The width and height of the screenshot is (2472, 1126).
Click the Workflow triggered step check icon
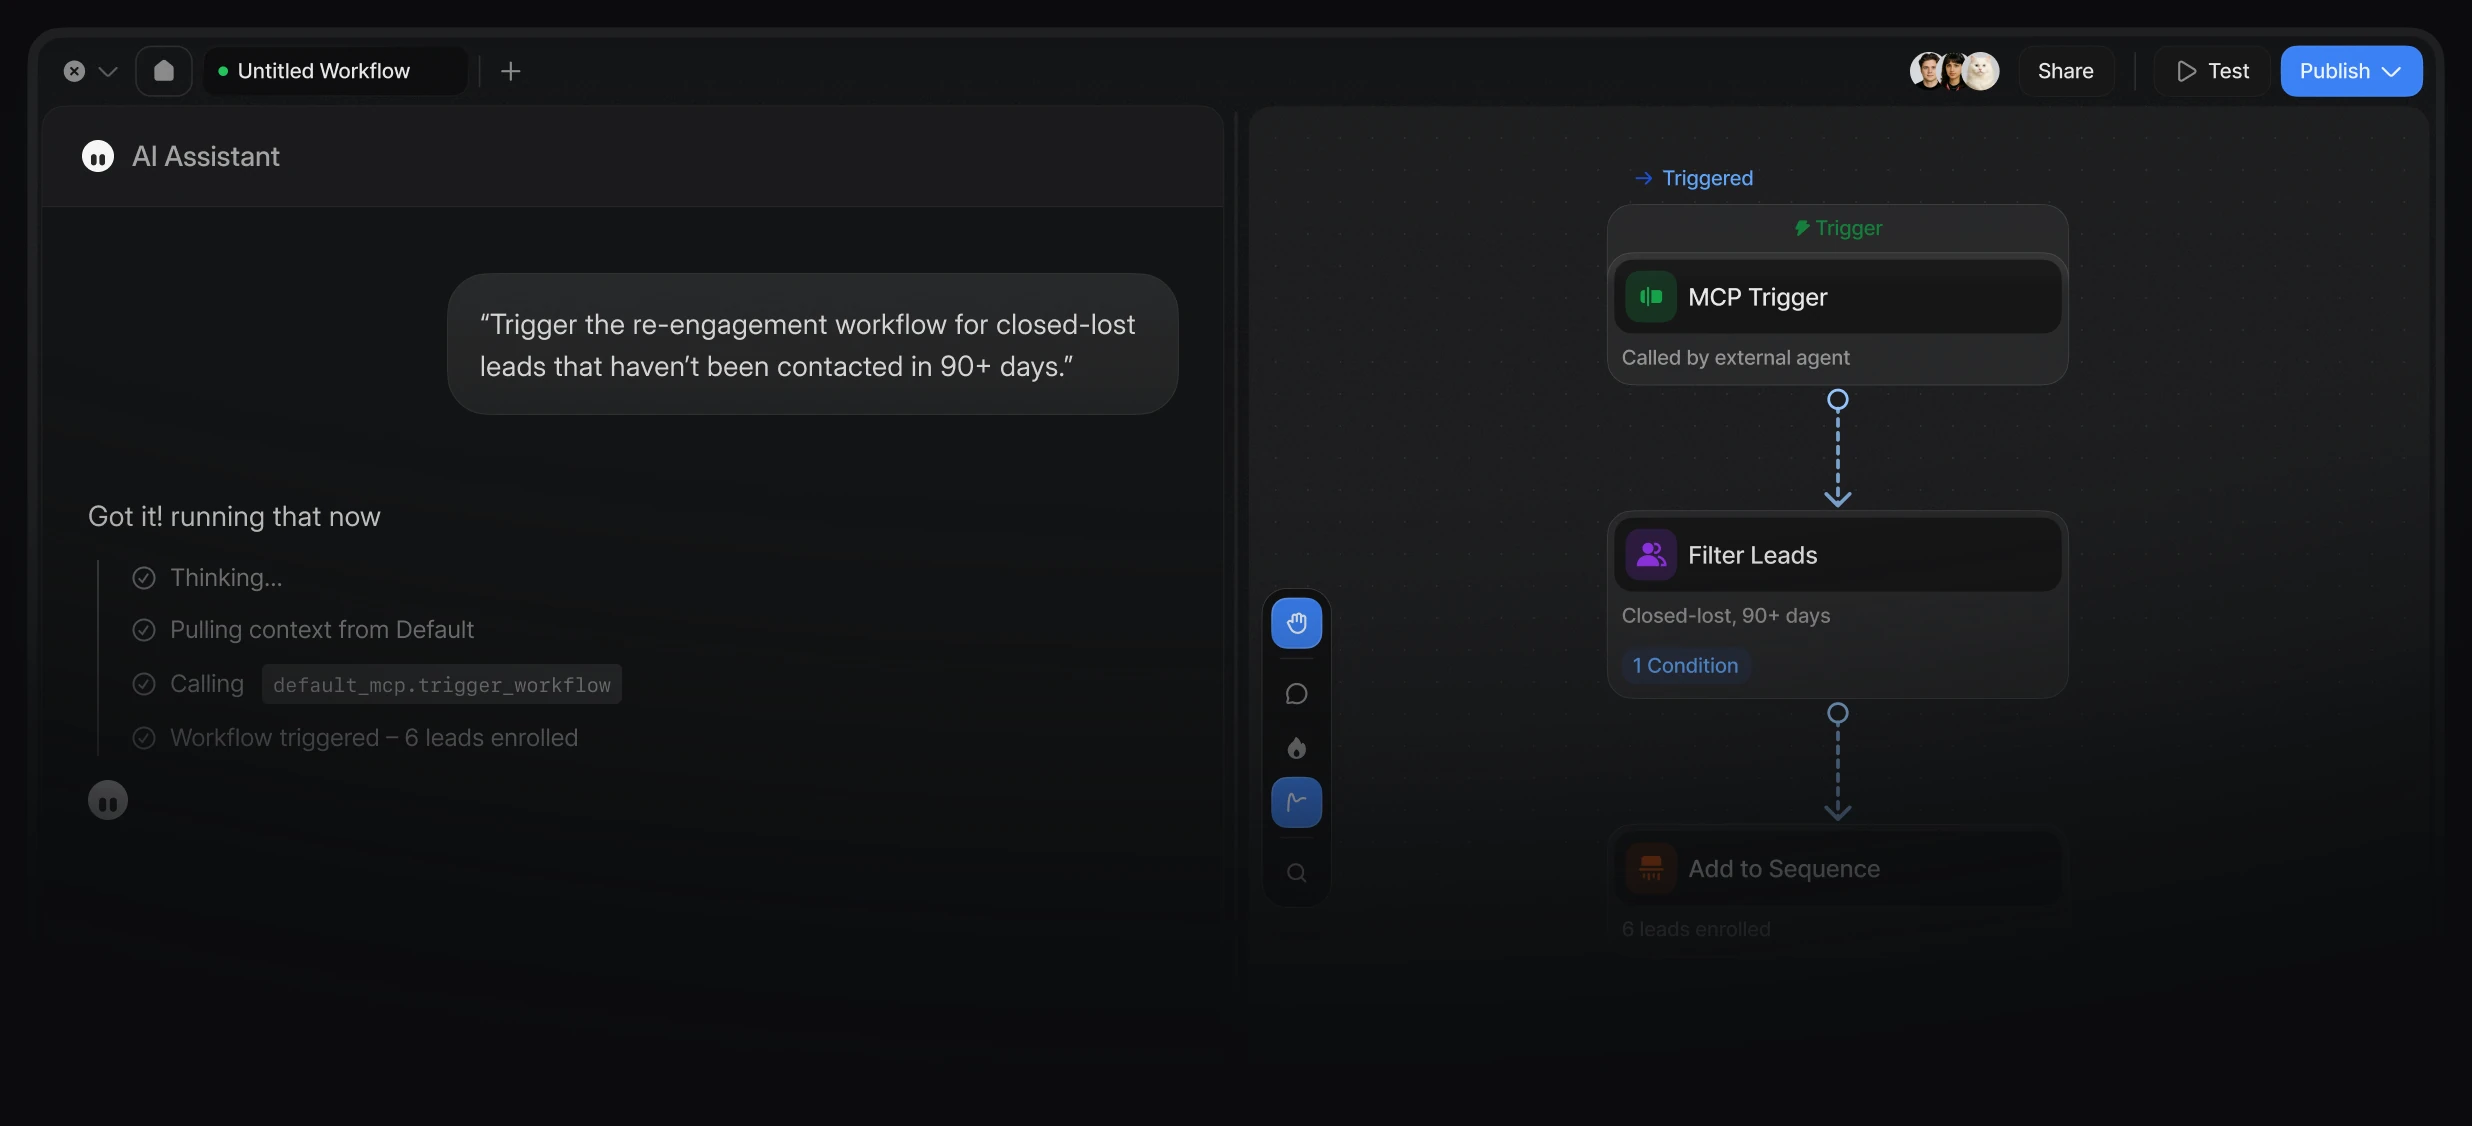coord(144,738)
